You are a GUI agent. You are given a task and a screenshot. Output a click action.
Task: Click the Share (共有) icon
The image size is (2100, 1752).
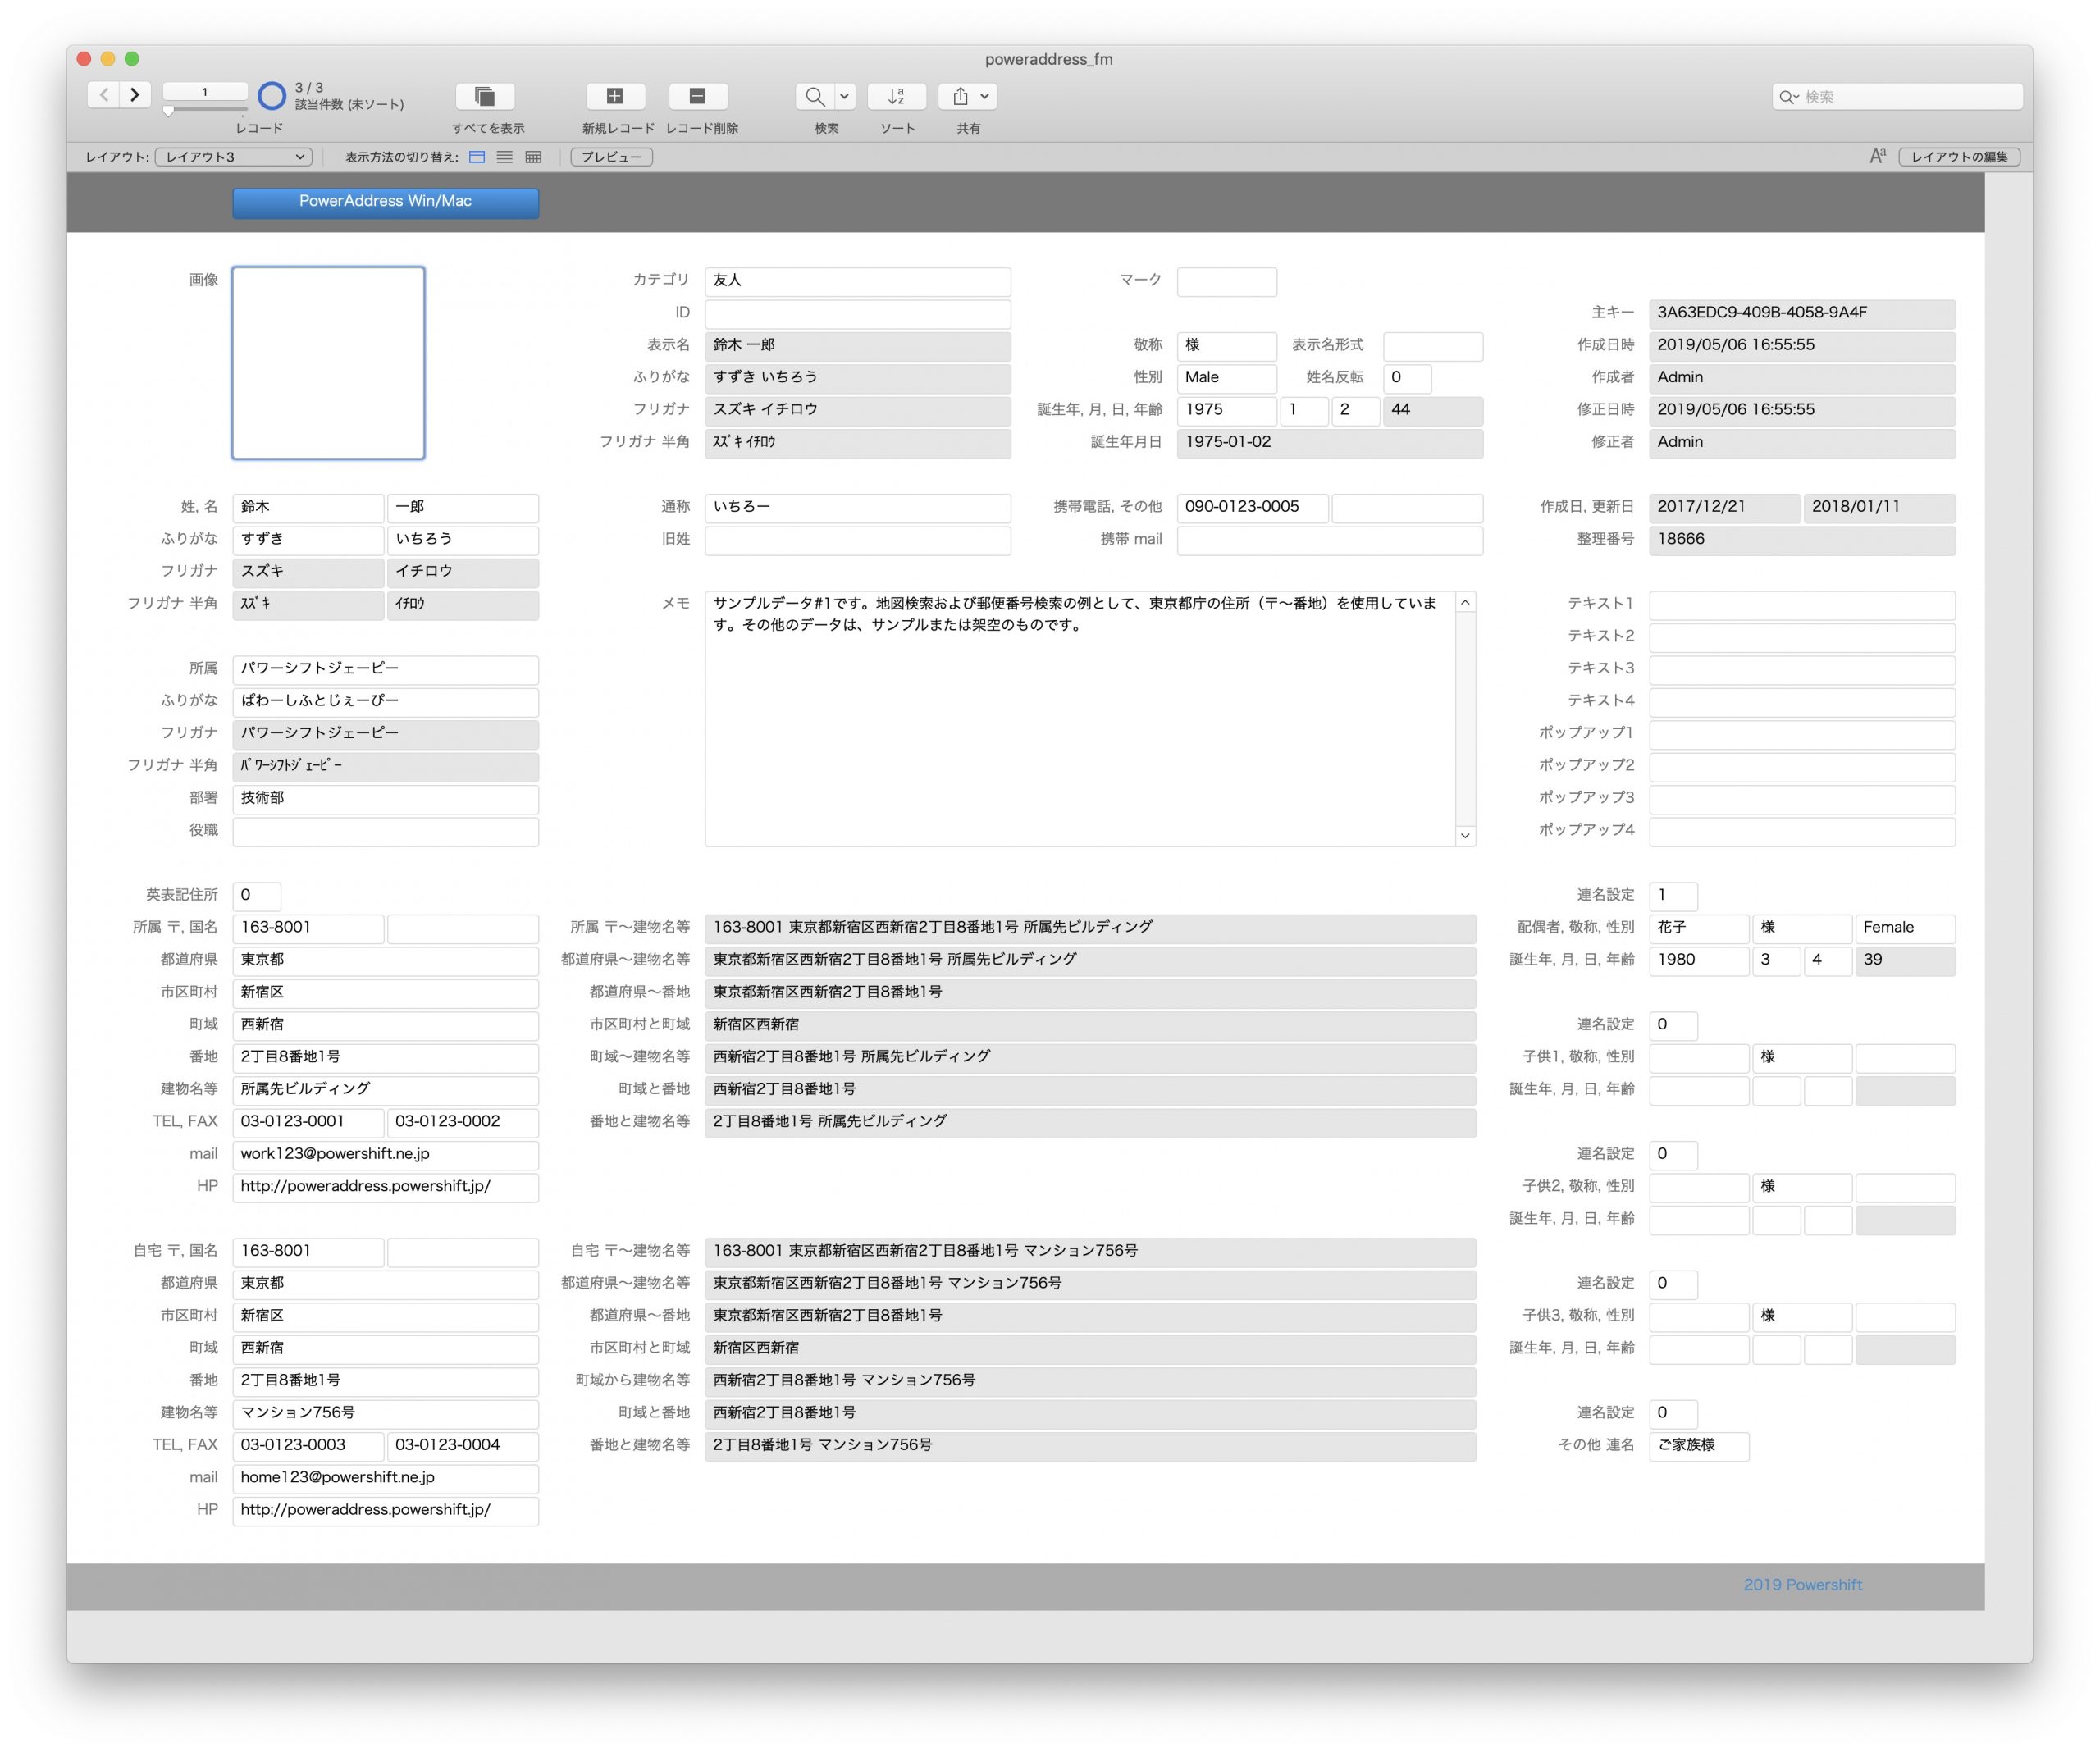pos(960,96)
